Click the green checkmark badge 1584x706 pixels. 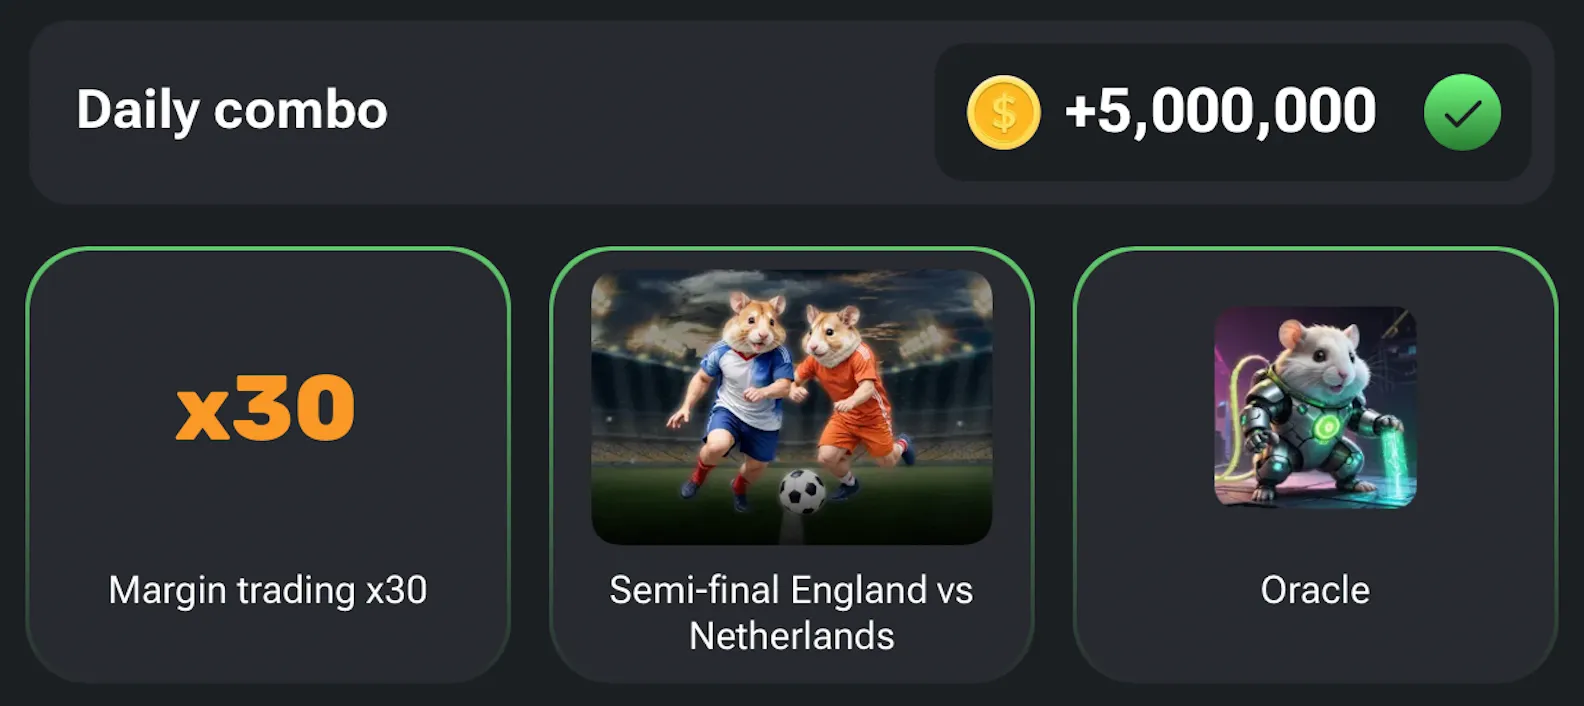(1462, 112)
